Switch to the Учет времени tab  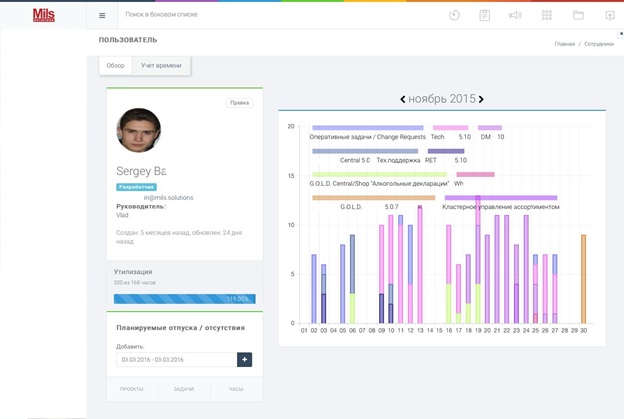coord(161,66)
